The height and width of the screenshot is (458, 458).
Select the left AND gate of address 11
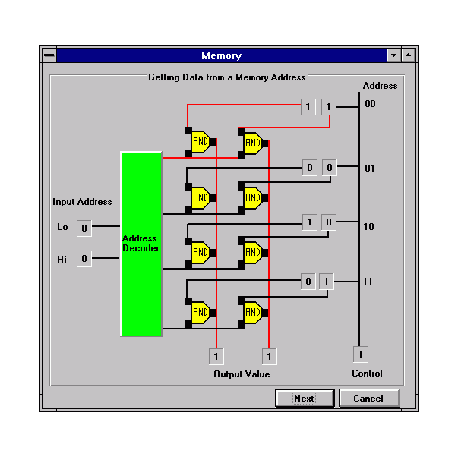tap(201, 312)
